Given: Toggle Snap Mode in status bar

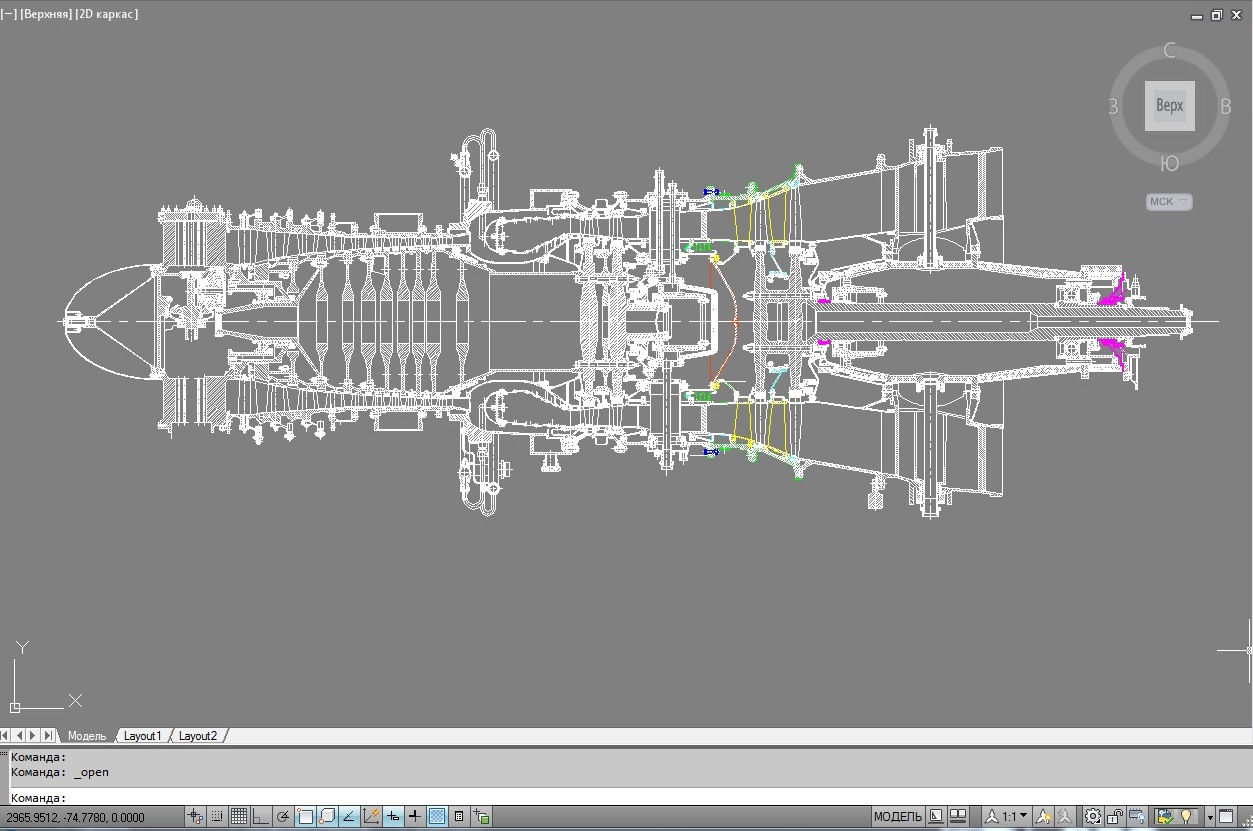Looking at the screenshot, I should 217,817.
